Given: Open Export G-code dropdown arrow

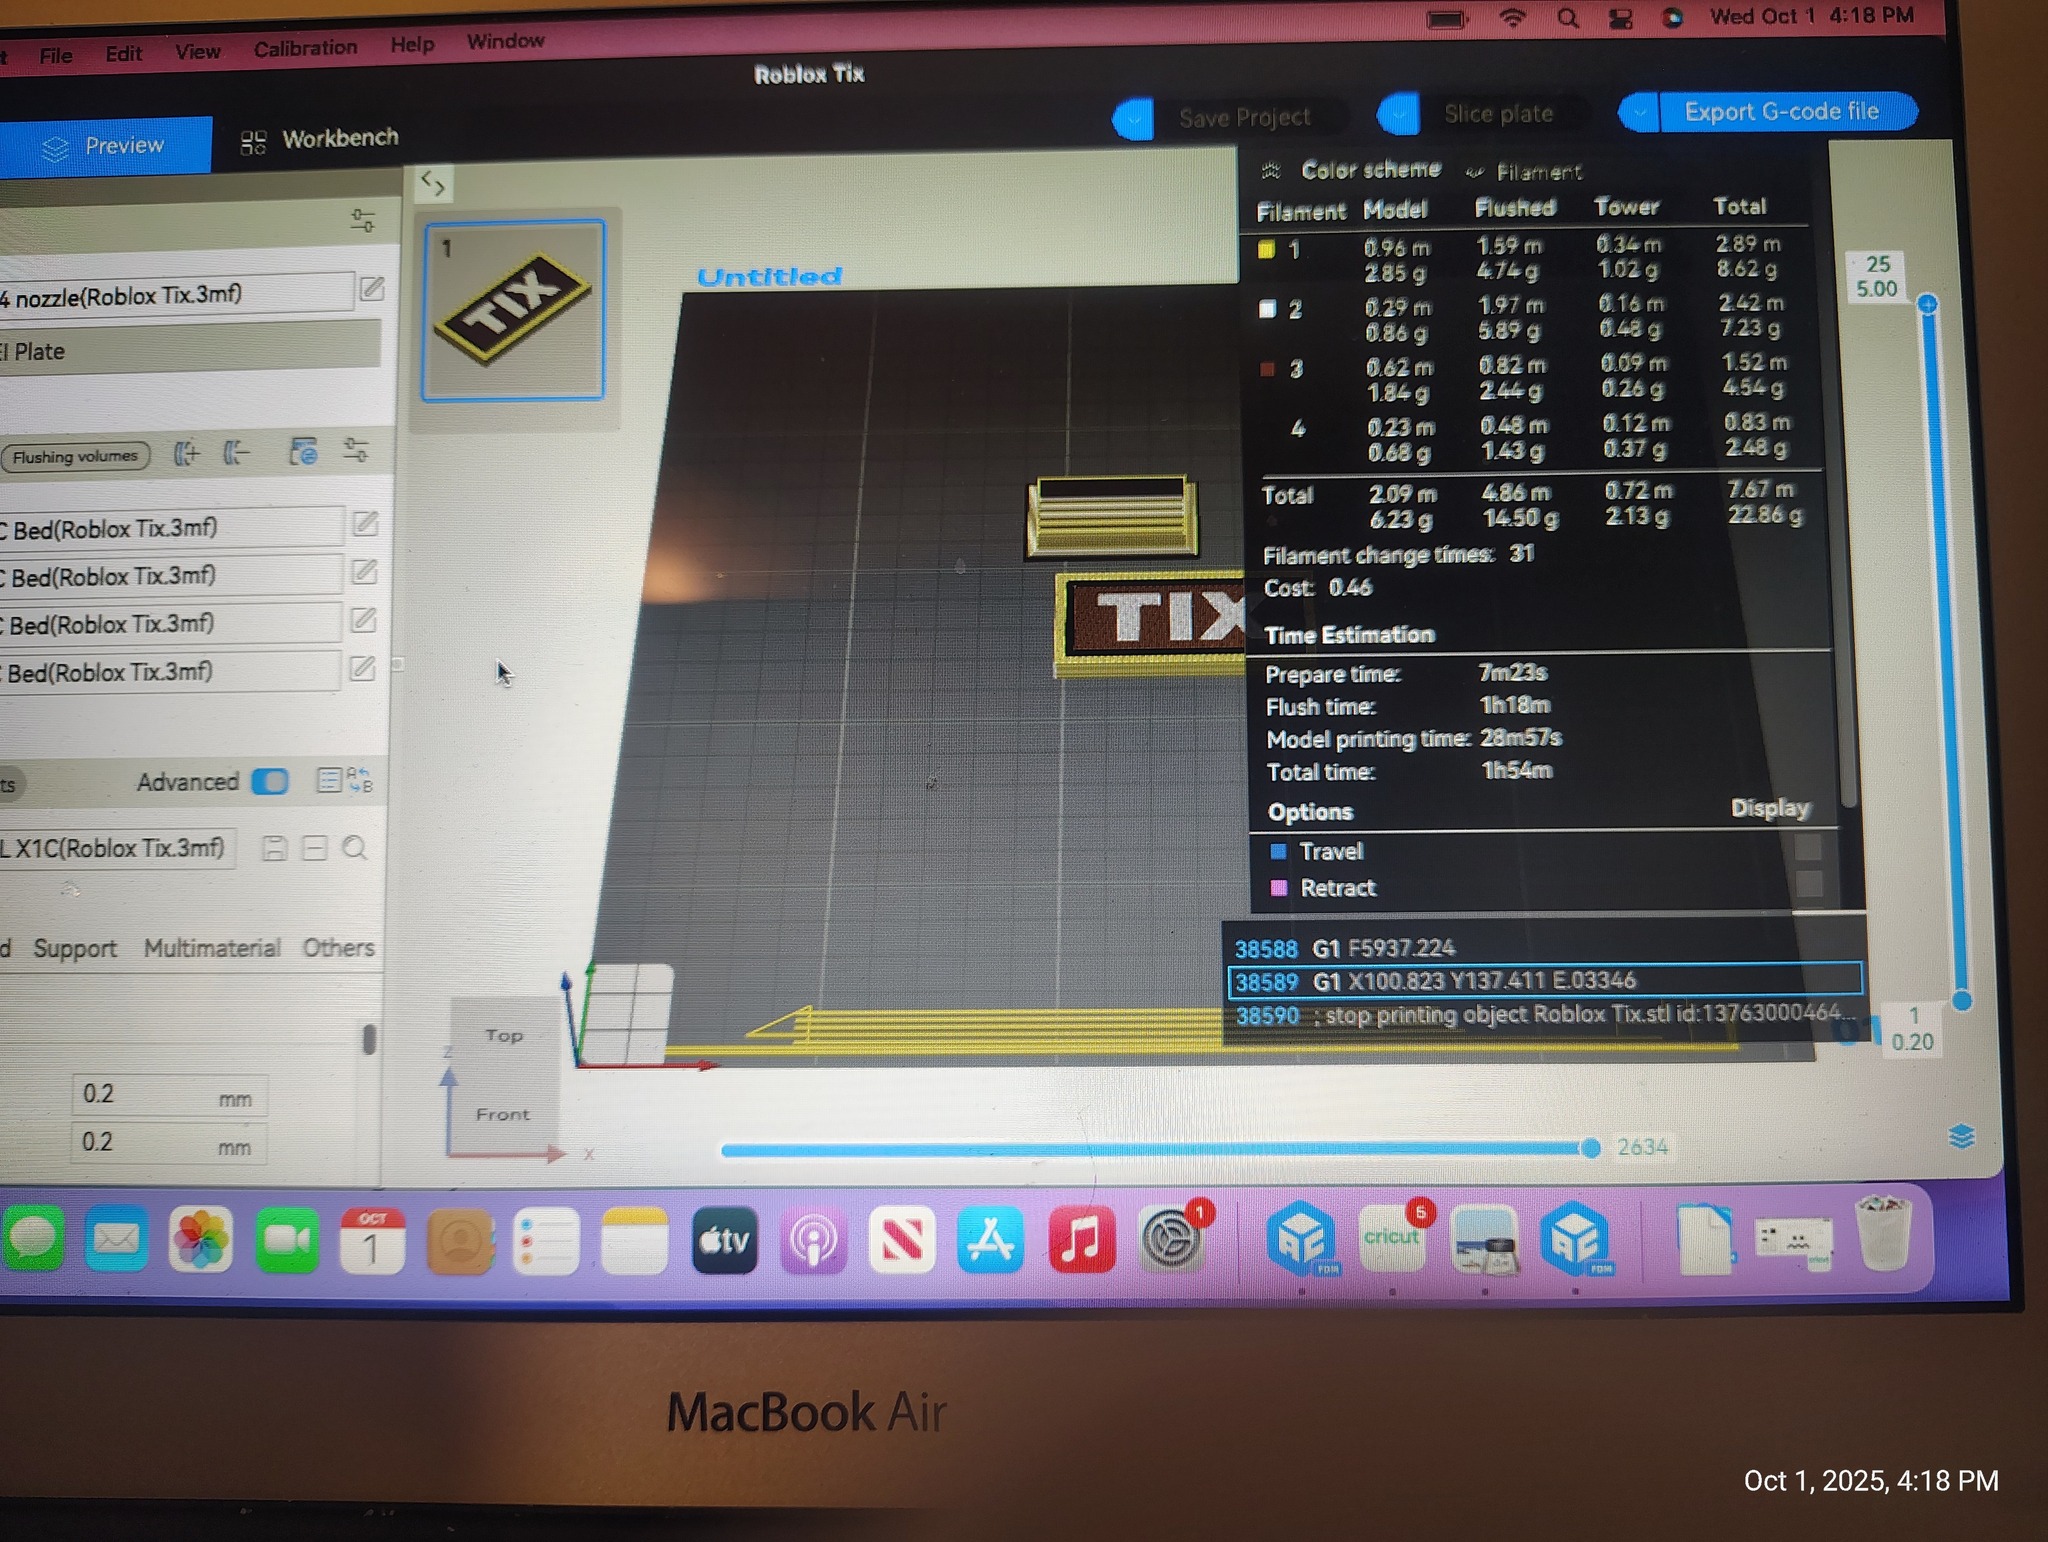Looking at the screenshot, I should coord(1640,112).
